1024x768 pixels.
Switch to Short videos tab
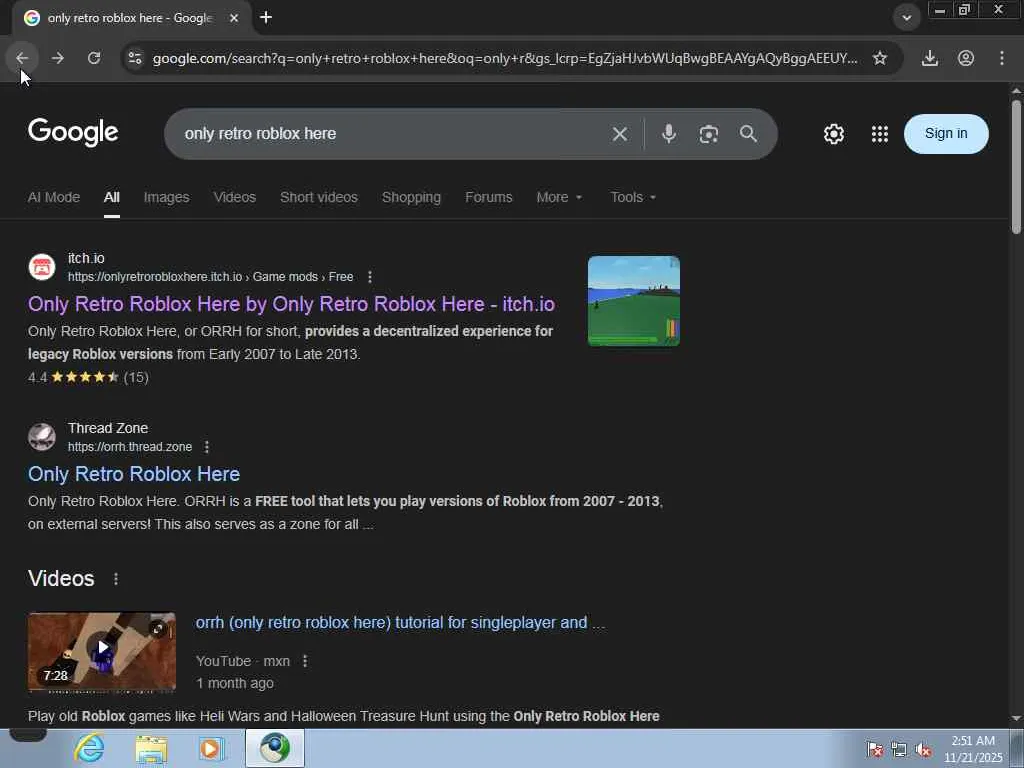tap(319, 197)
